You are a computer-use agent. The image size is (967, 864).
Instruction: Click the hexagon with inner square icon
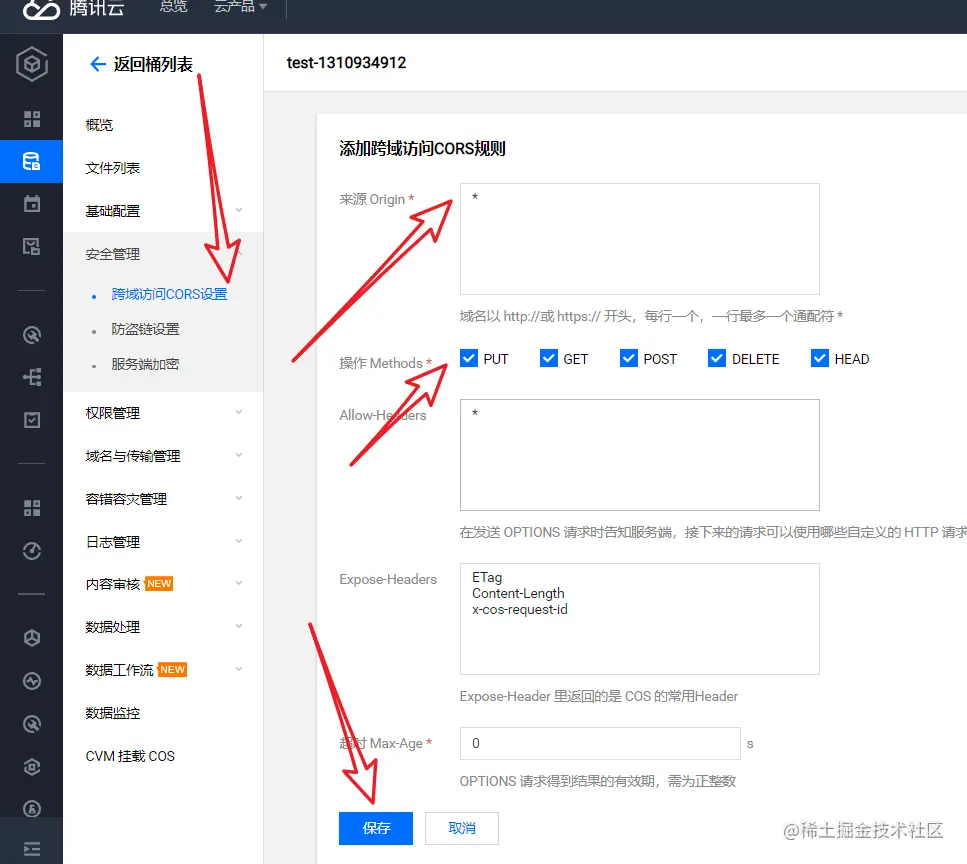pyautogui.click(x=31, y=767)
